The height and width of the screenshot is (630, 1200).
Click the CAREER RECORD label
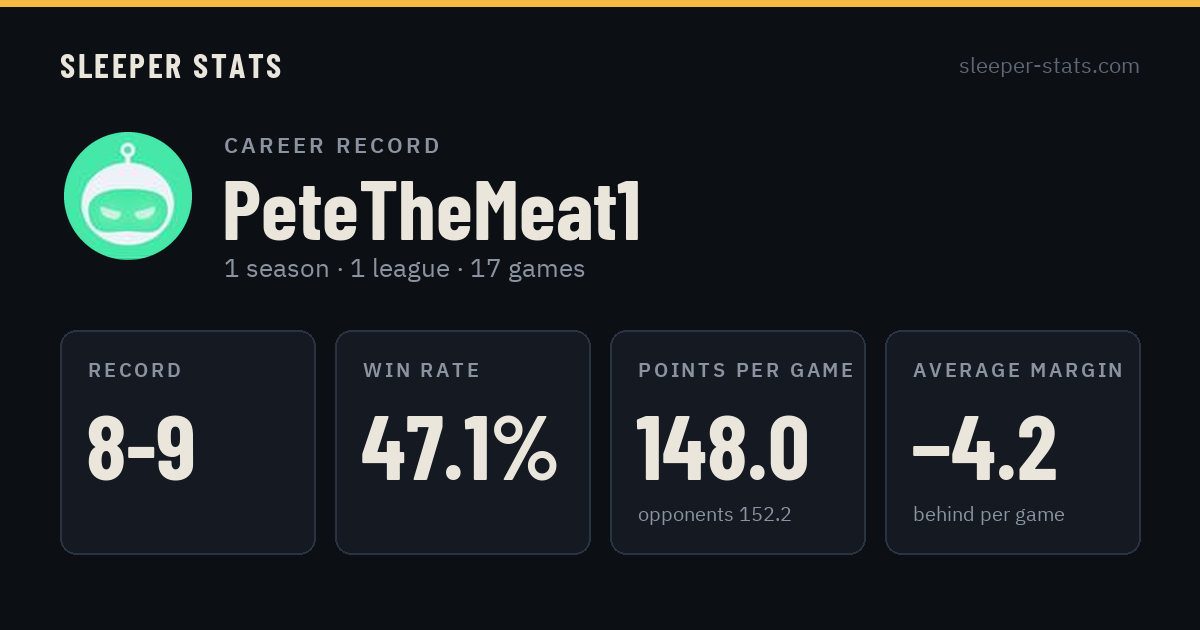pos(332,146)
